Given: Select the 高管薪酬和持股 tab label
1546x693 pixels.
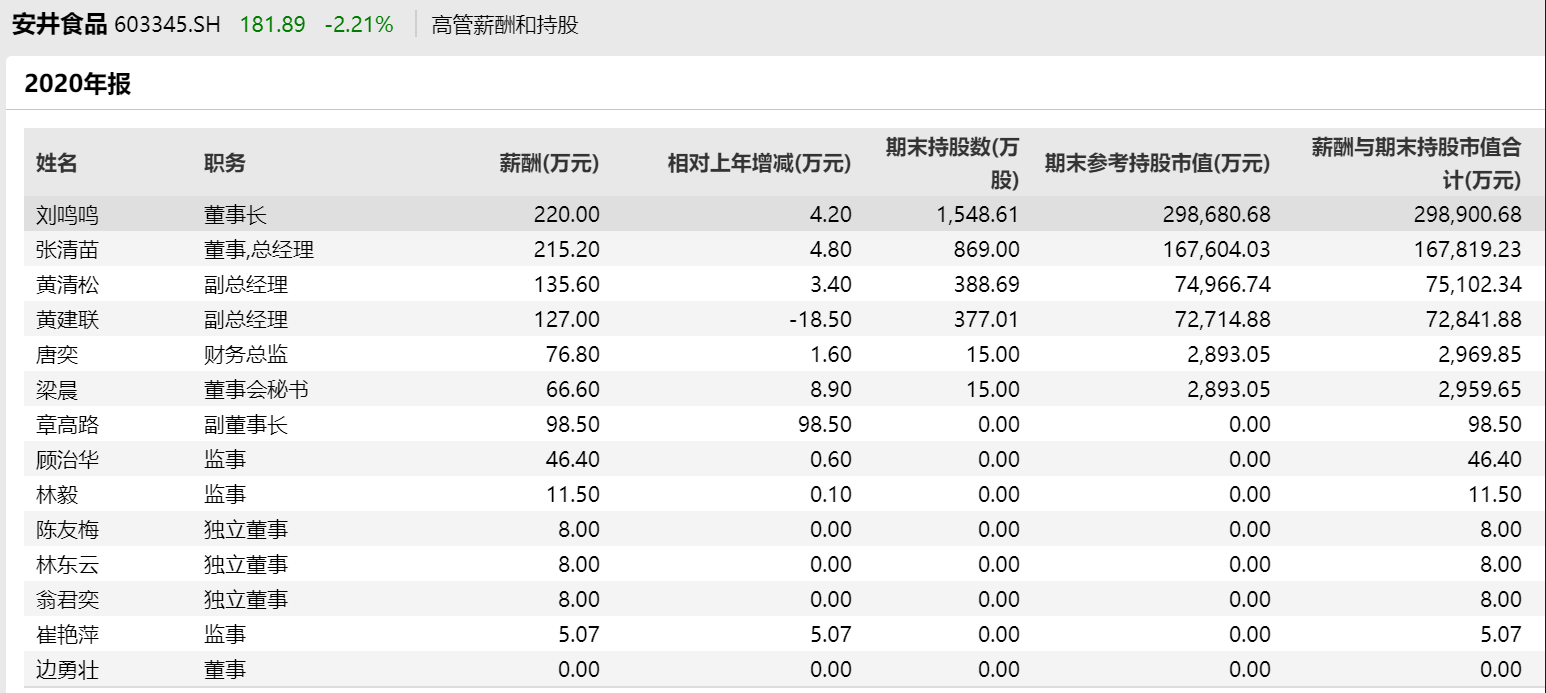Looking at the screenshot, I should tap(505, 25).
